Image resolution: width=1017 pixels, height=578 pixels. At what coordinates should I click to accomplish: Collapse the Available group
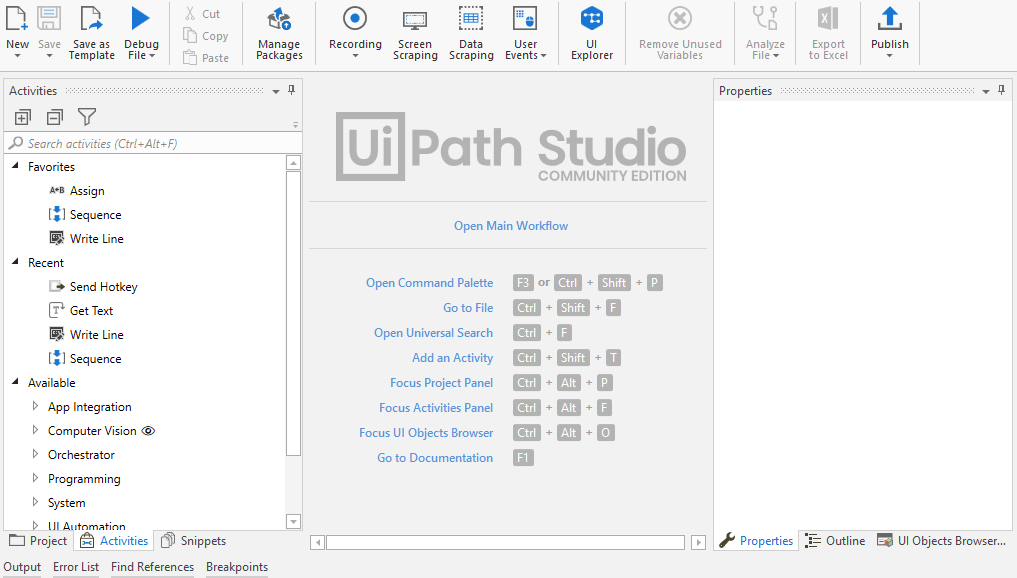click(x=16, y=382)
